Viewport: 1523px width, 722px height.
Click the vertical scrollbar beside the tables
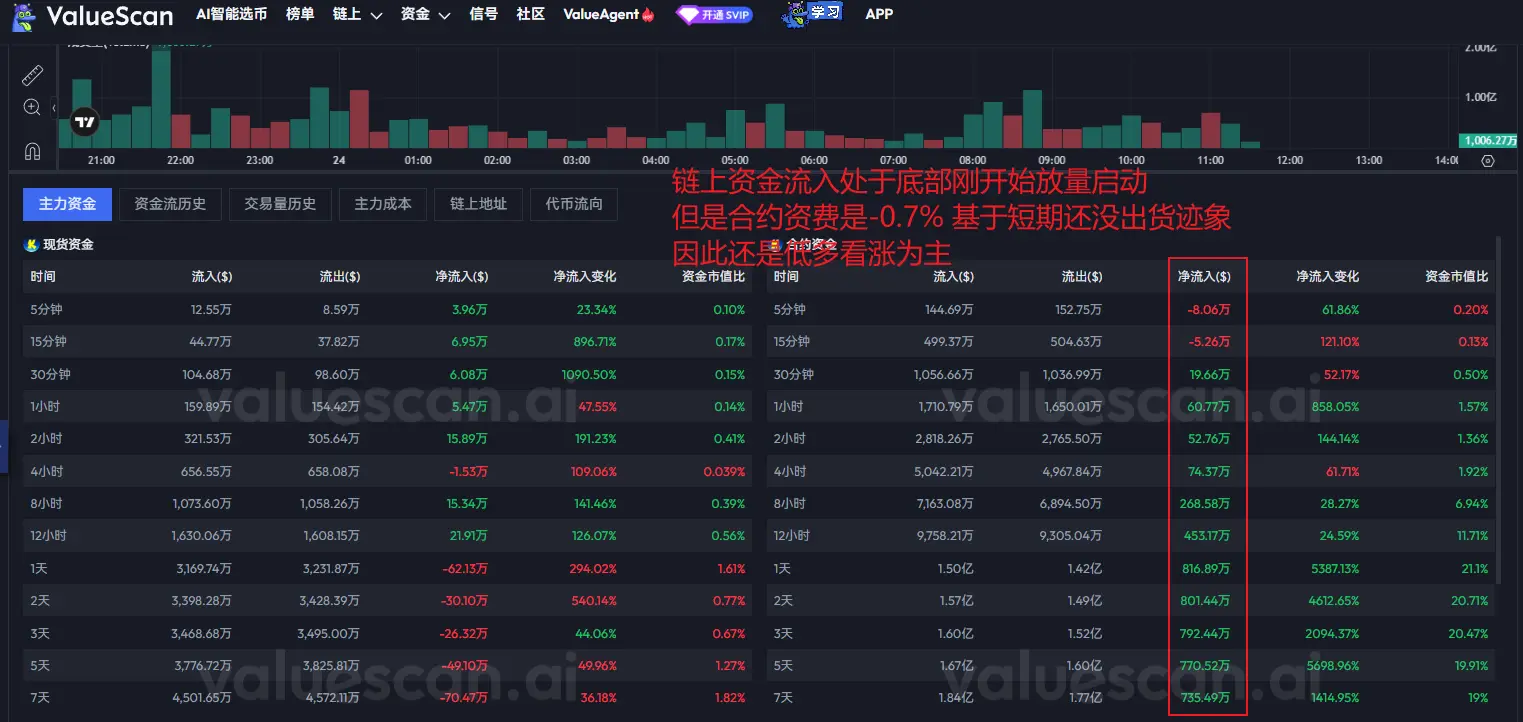coord(1497,410)
